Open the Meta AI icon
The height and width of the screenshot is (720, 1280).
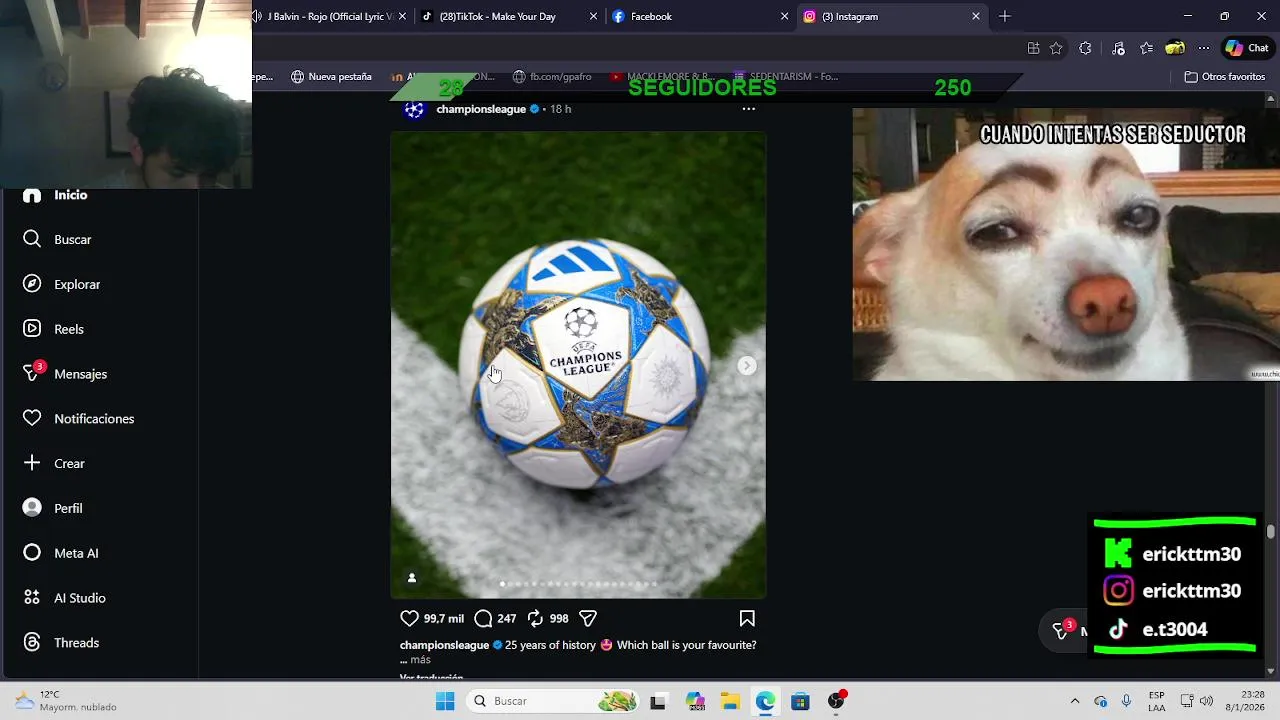[x=32, y=553]
